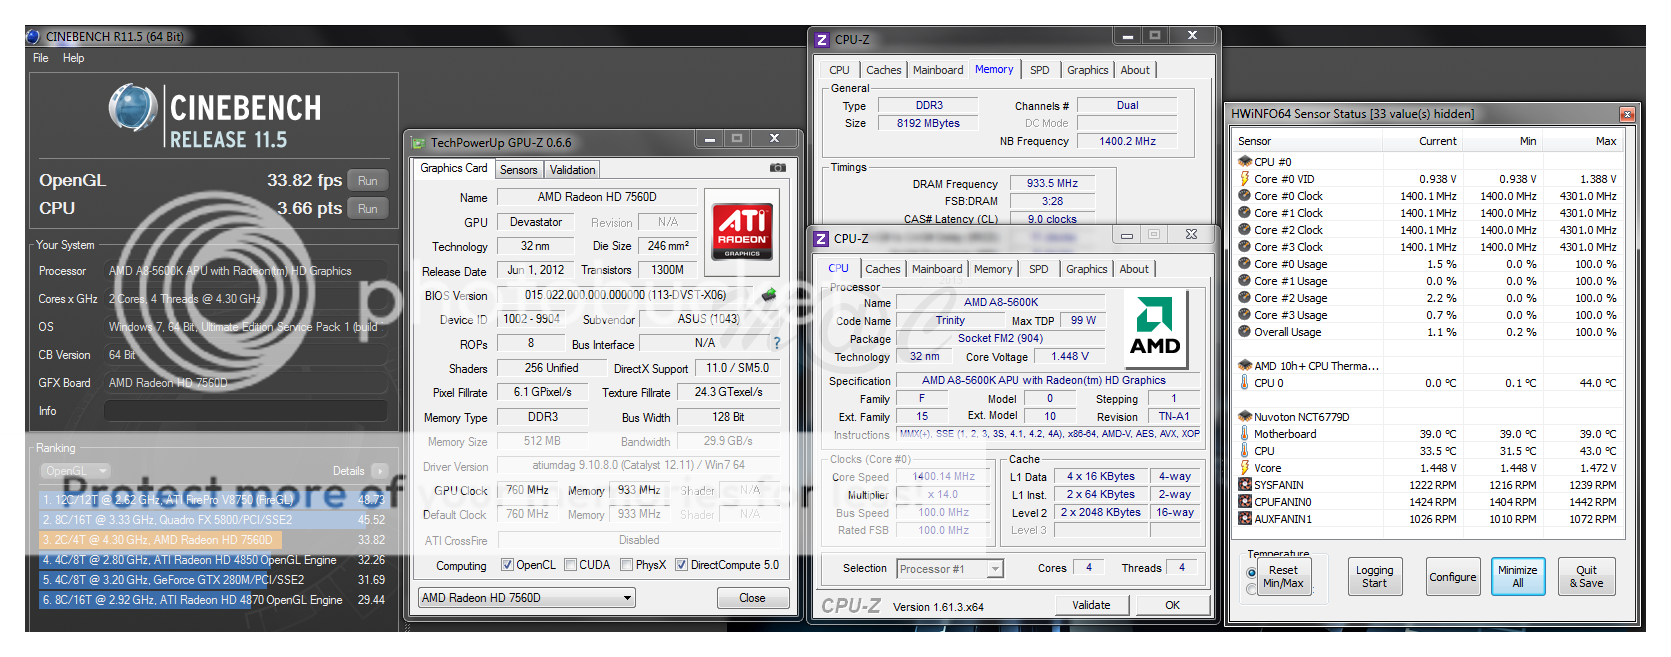1671x657 pixels.
Task: Click the Info input field in Cinebench
Action: click(x=246, y=411)
